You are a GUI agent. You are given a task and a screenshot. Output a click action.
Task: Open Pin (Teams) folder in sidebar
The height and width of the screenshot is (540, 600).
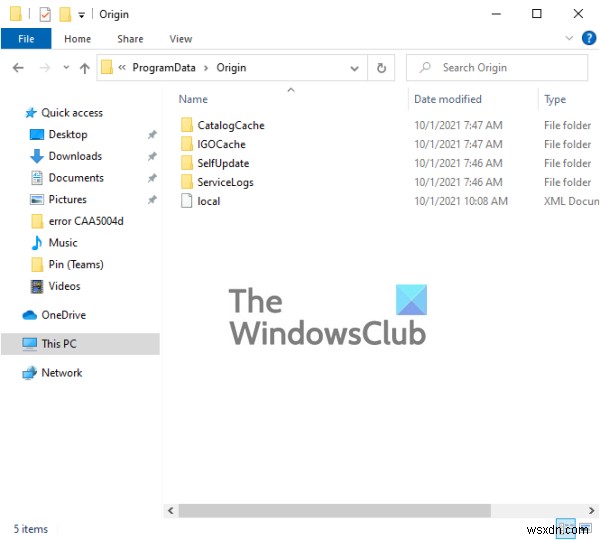coord(76,264)
